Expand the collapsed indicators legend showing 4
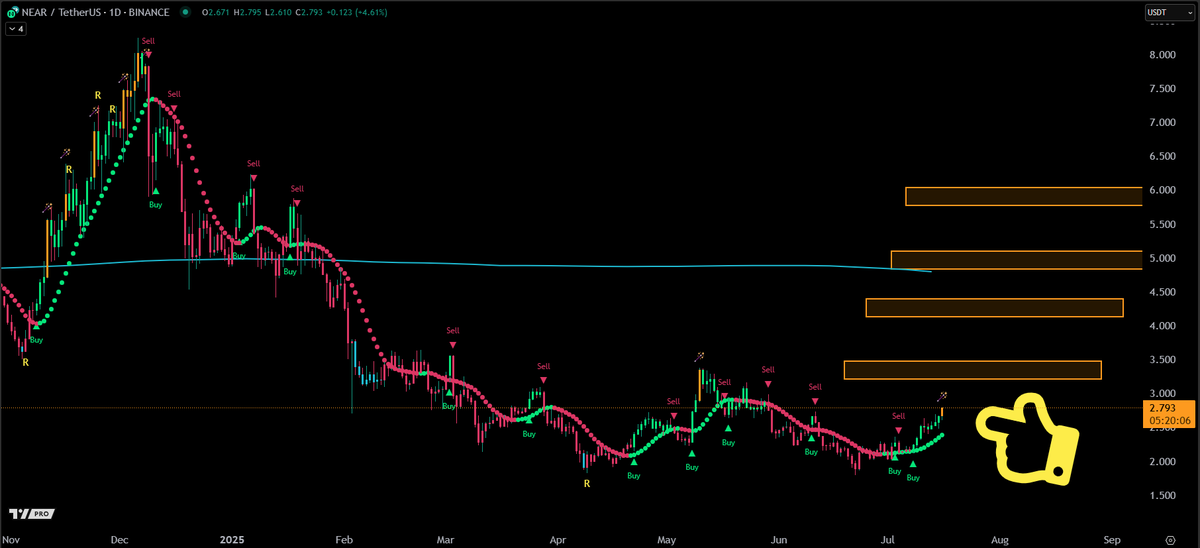The image size is (1200, 548). (16, 30)
